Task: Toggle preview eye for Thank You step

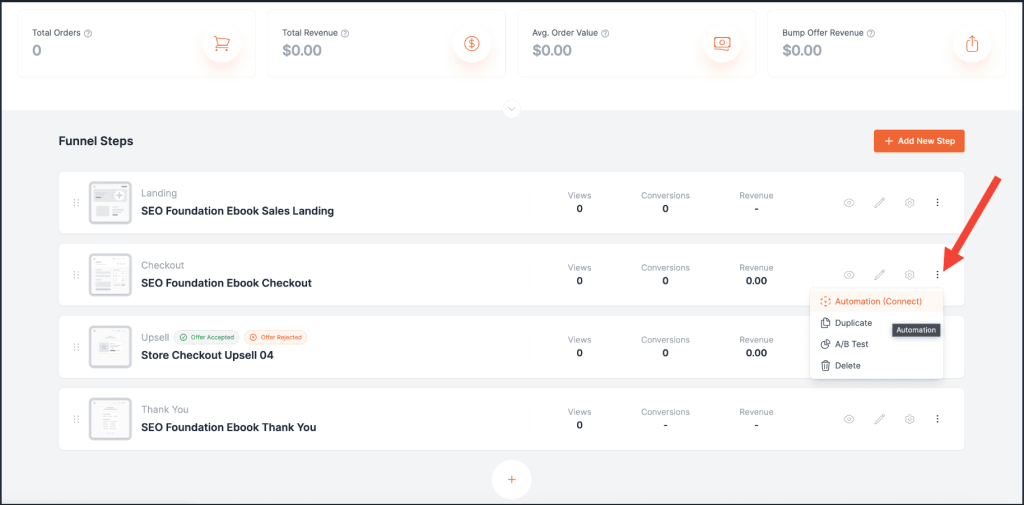Action: click(x=849, y=419)
